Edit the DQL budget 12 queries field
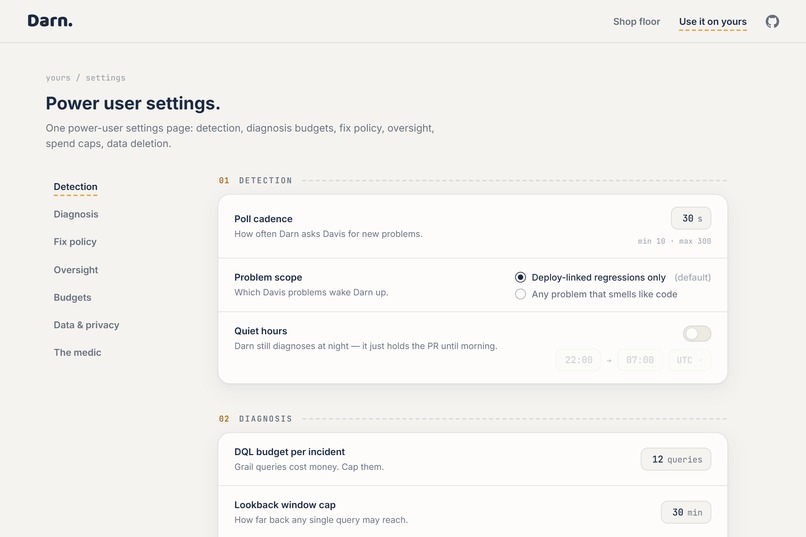This screenshot has height=537, width=806. (676, 459)
